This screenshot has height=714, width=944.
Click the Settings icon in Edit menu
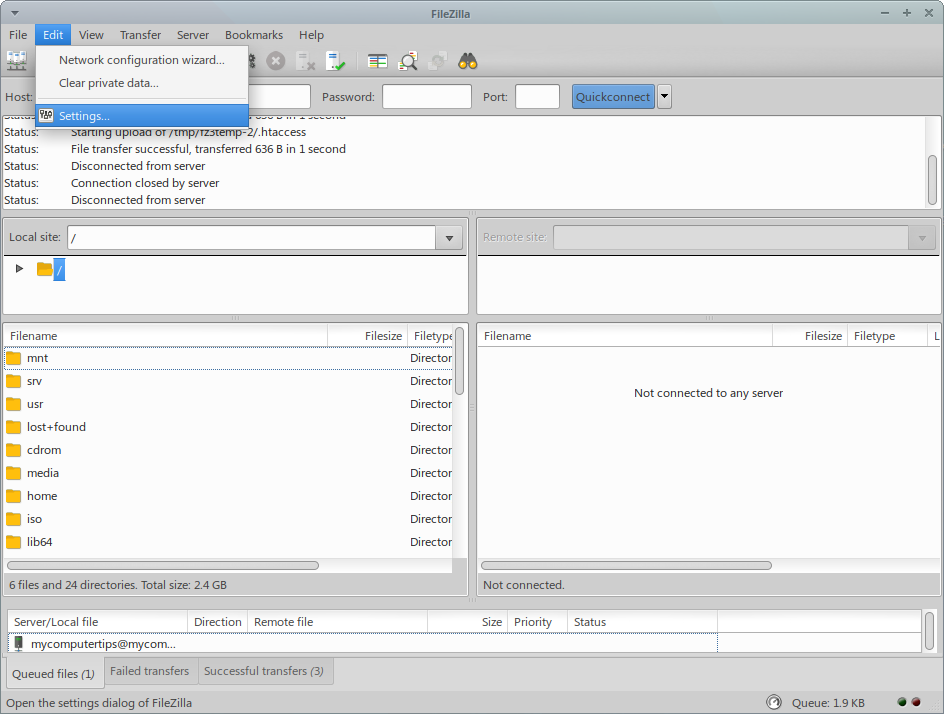(x=46, y=116)
